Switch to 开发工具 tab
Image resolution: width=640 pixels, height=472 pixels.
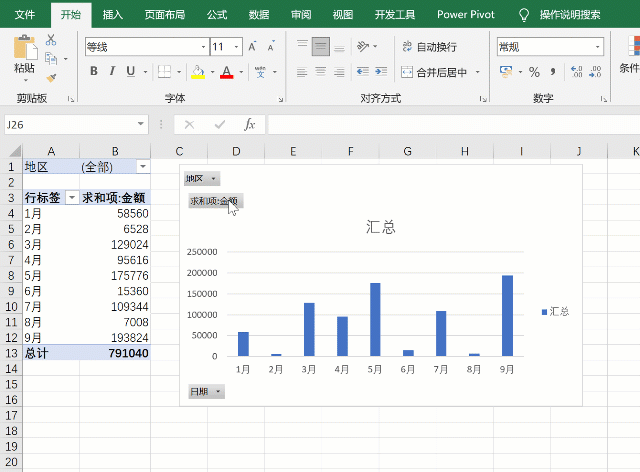click(x=395, y=15)
